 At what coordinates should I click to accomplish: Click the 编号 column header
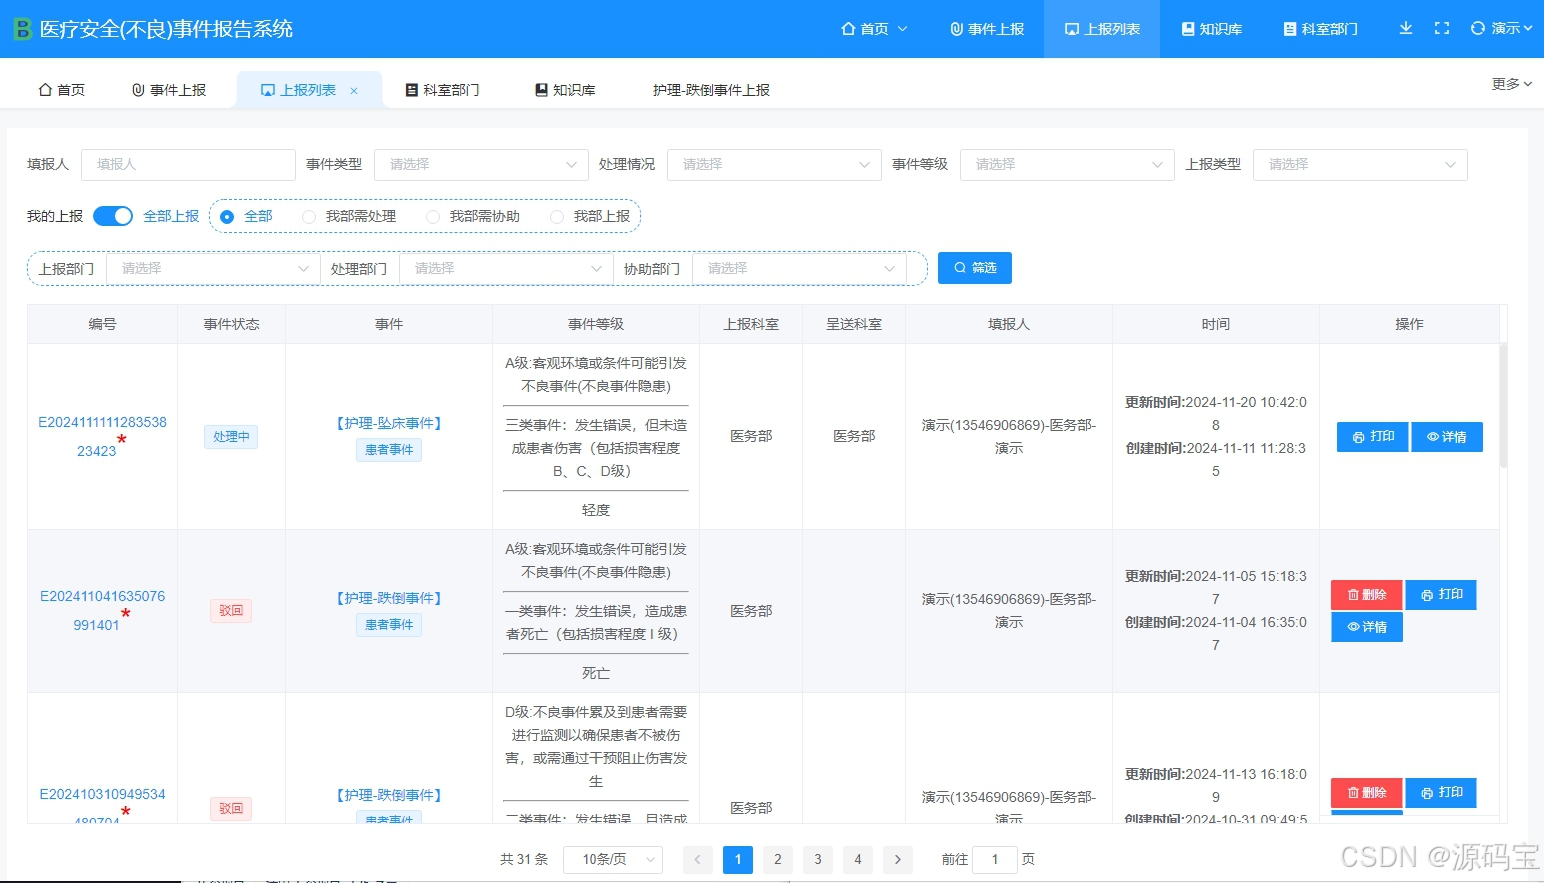coord(102,324)
